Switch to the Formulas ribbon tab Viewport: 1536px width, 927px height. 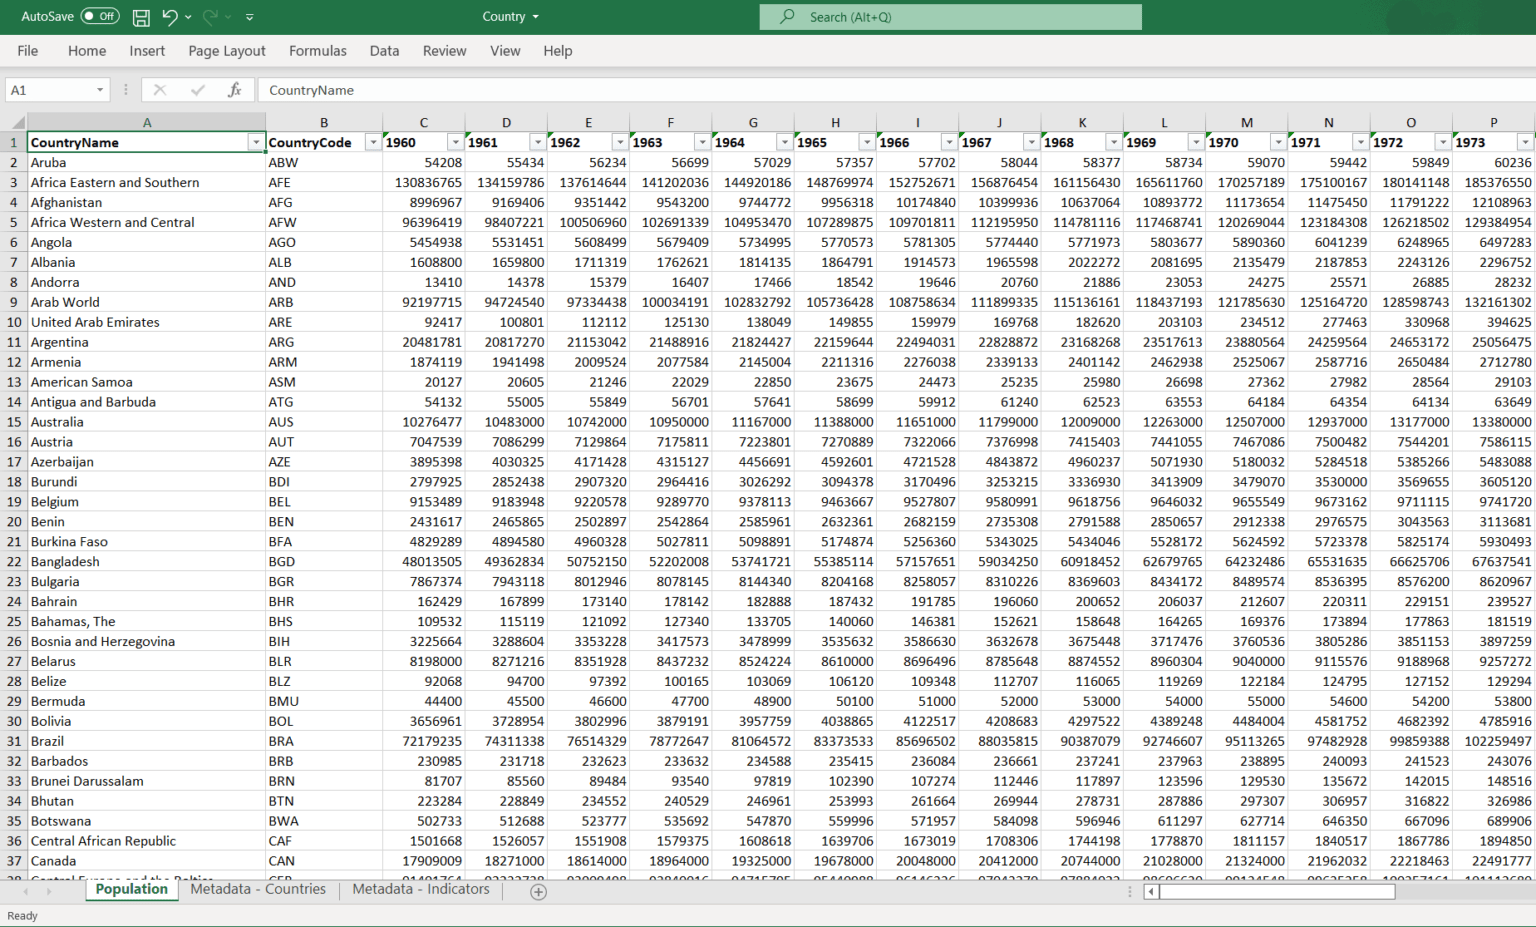click(x=318, y=51)
